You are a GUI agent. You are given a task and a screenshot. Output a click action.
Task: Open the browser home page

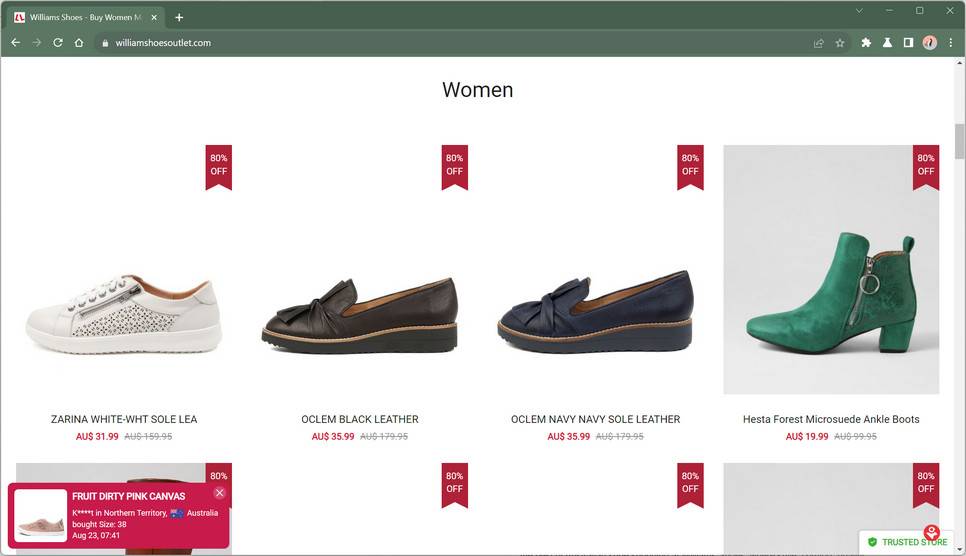click(79, 43)
